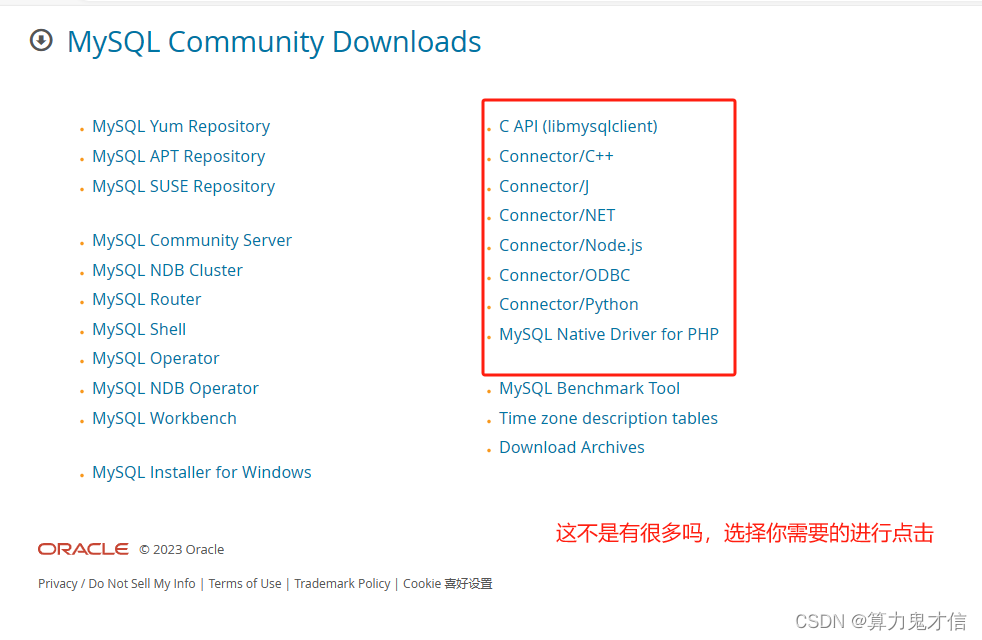Select MySQL Shell from the list
The width and height of the screenshot is (982, 640).
point(138,329)
